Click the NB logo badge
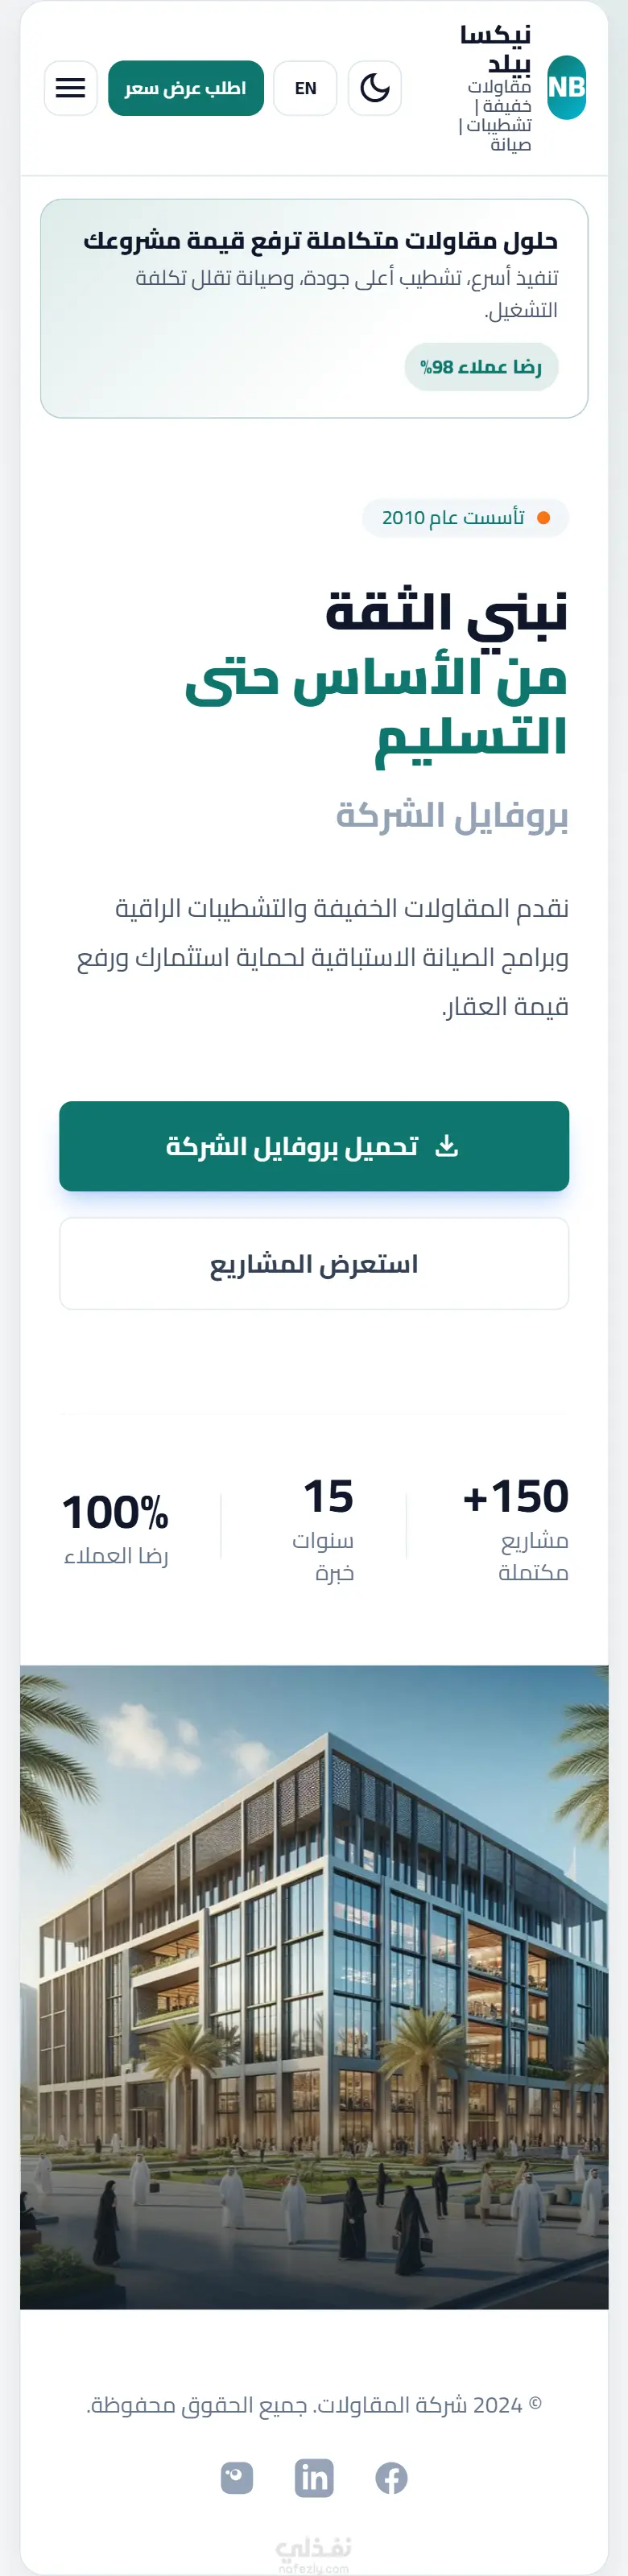 [566, 88]
